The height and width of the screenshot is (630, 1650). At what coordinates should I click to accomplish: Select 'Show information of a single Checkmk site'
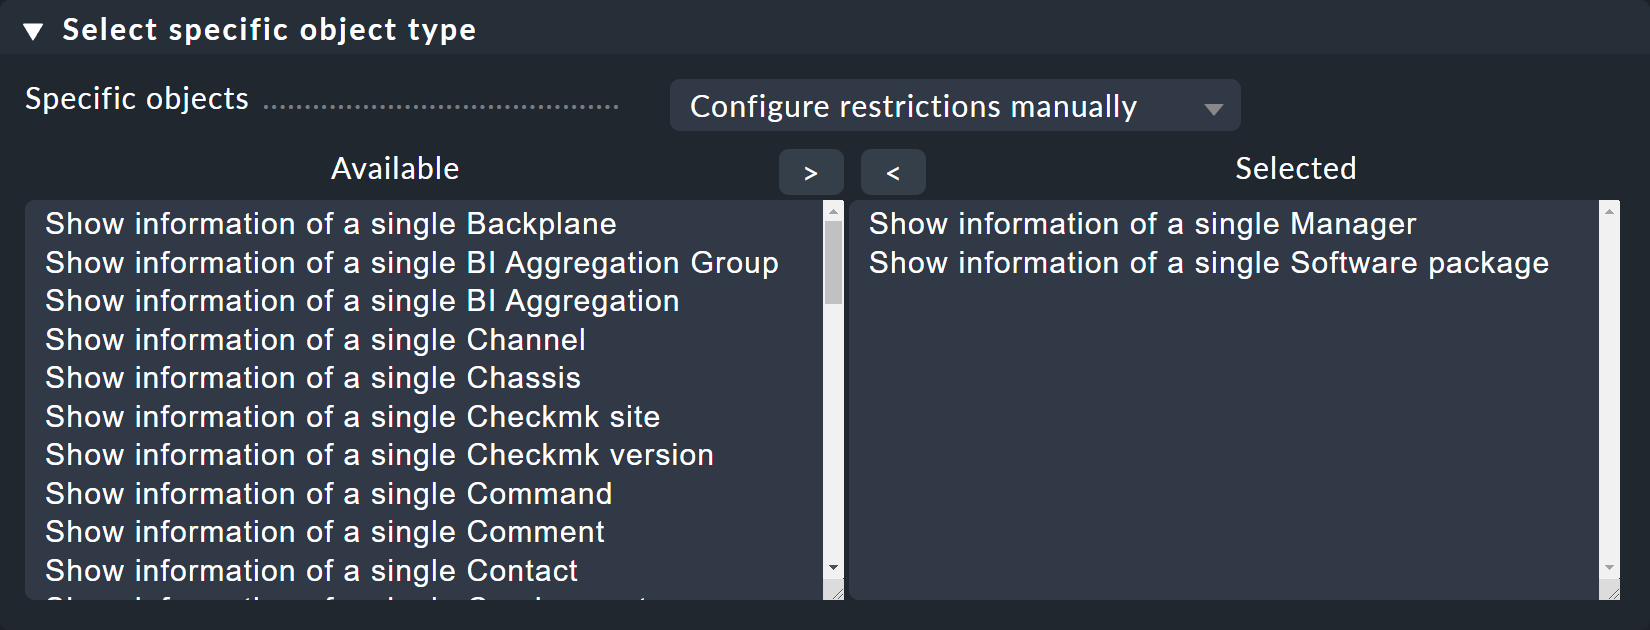pos(352,416)
